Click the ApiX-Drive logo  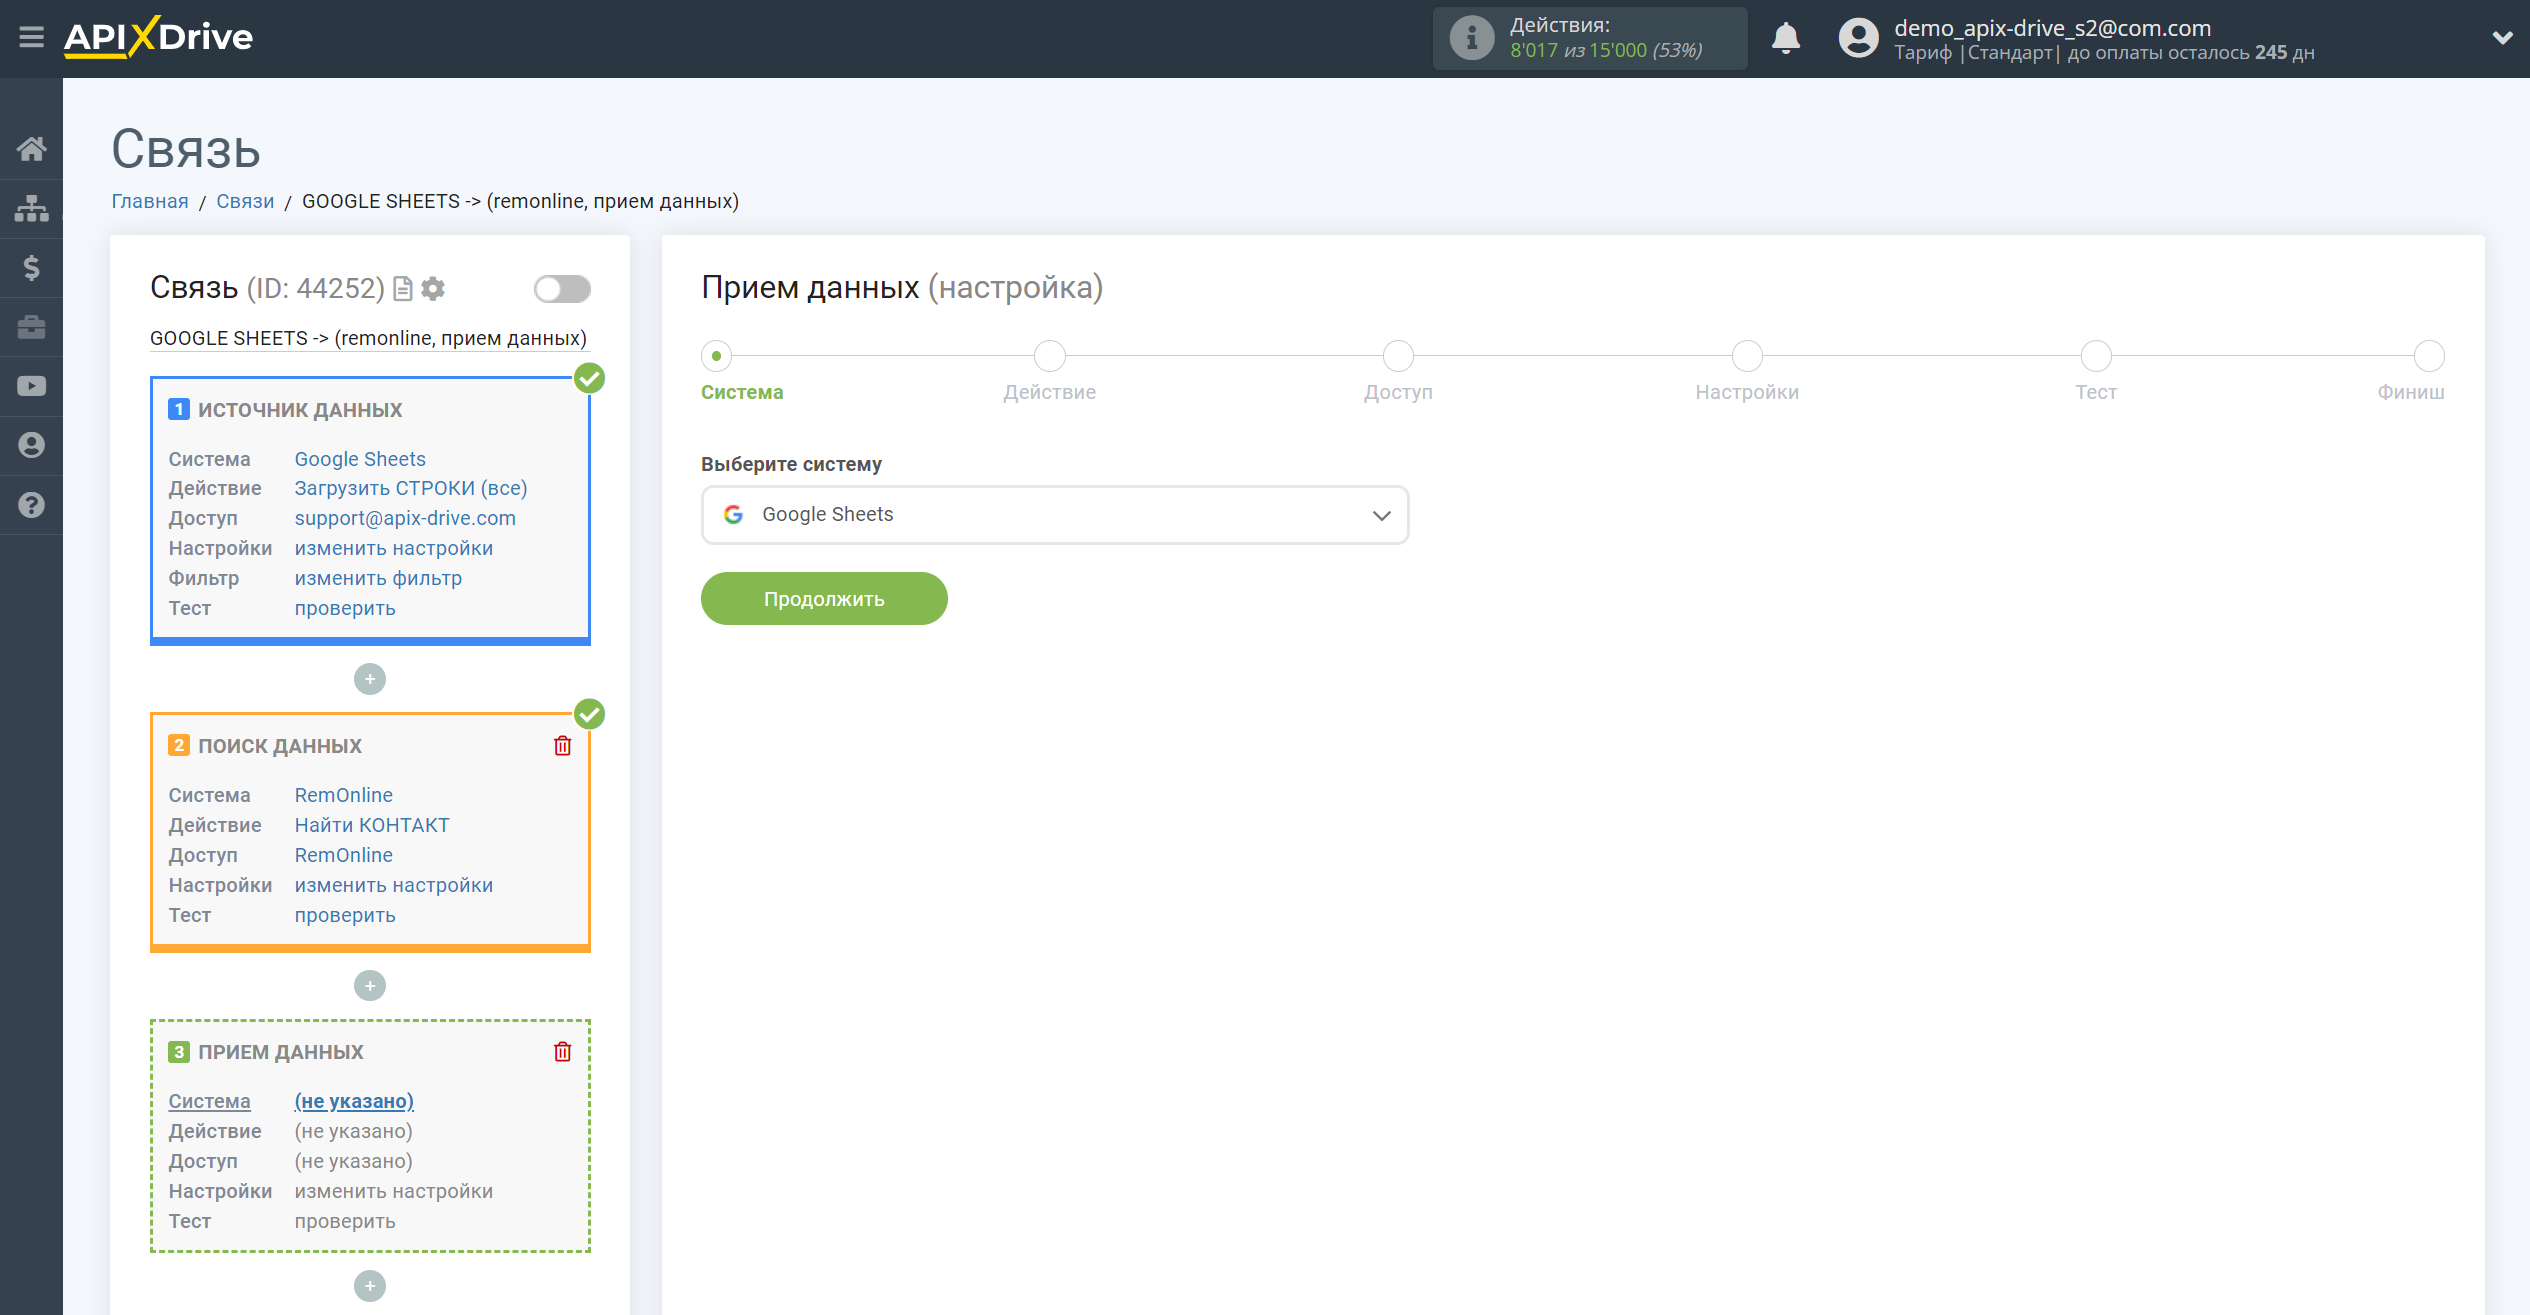coord(158,37)
